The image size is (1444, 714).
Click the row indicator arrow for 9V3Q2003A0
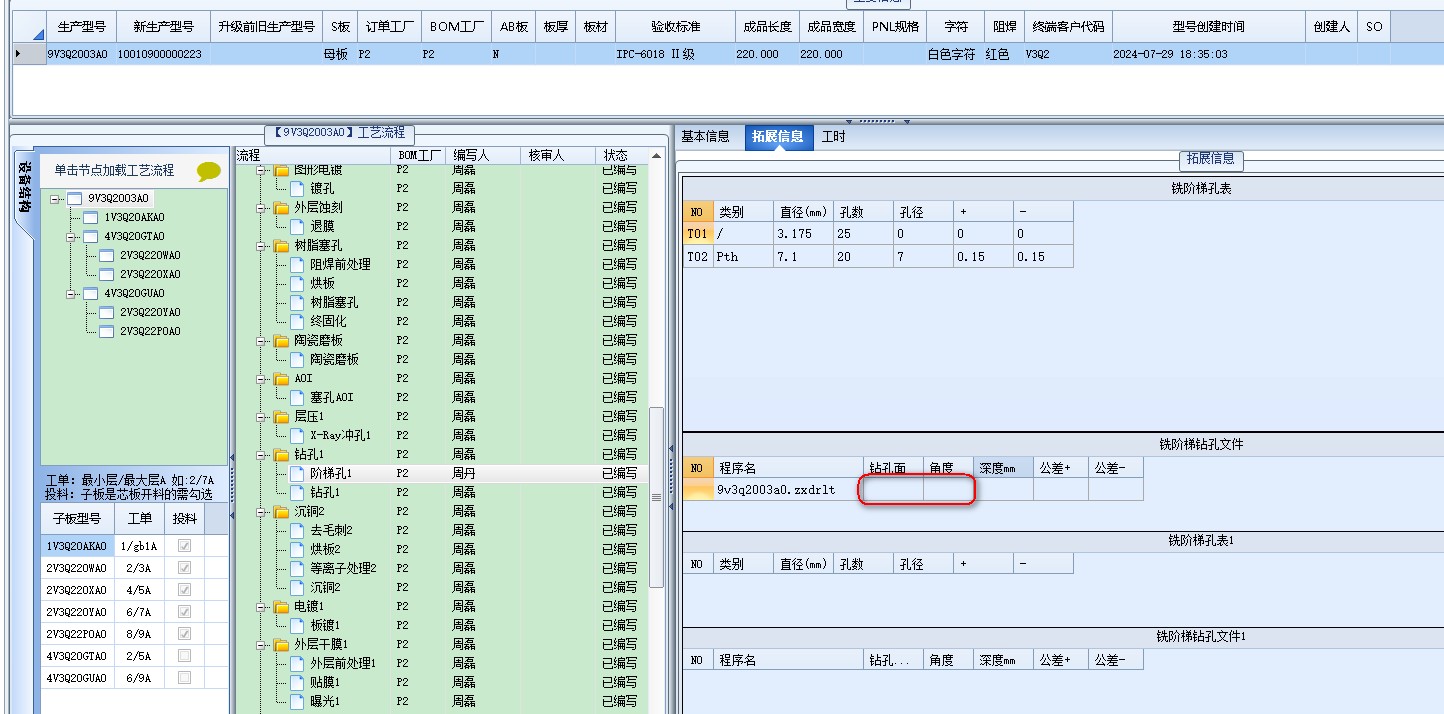(x=18, y=54)
